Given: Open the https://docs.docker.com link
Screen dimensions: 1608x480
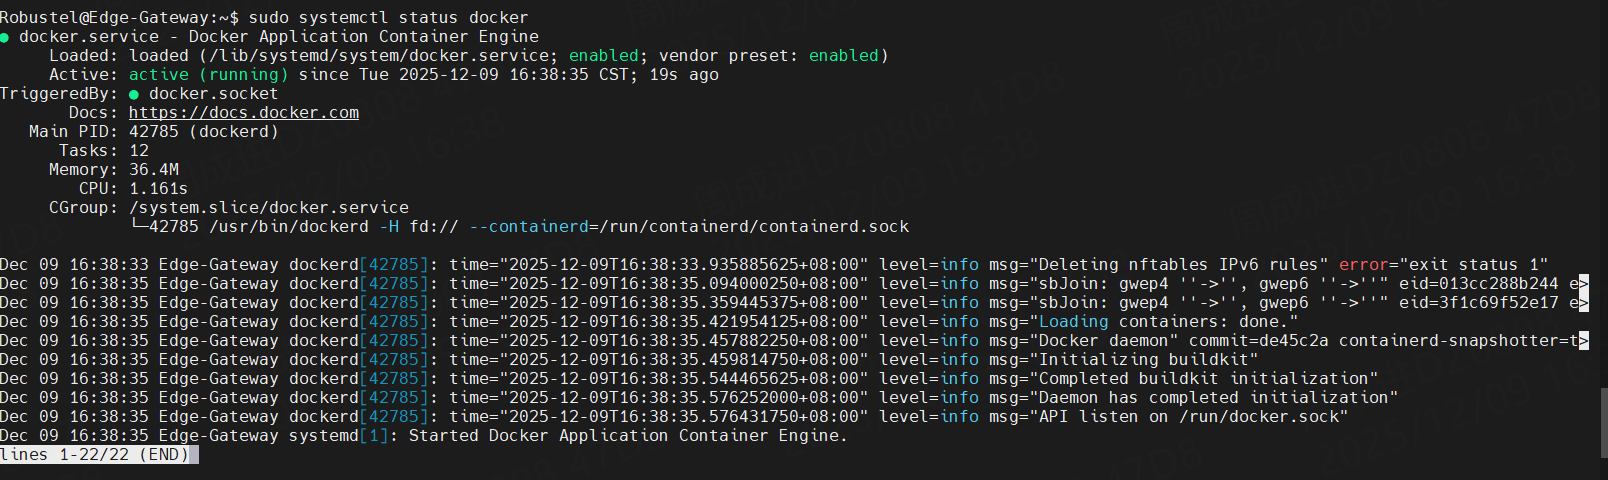Looking at the screenshot, I should pyautogui.click(x=243, y=113).
